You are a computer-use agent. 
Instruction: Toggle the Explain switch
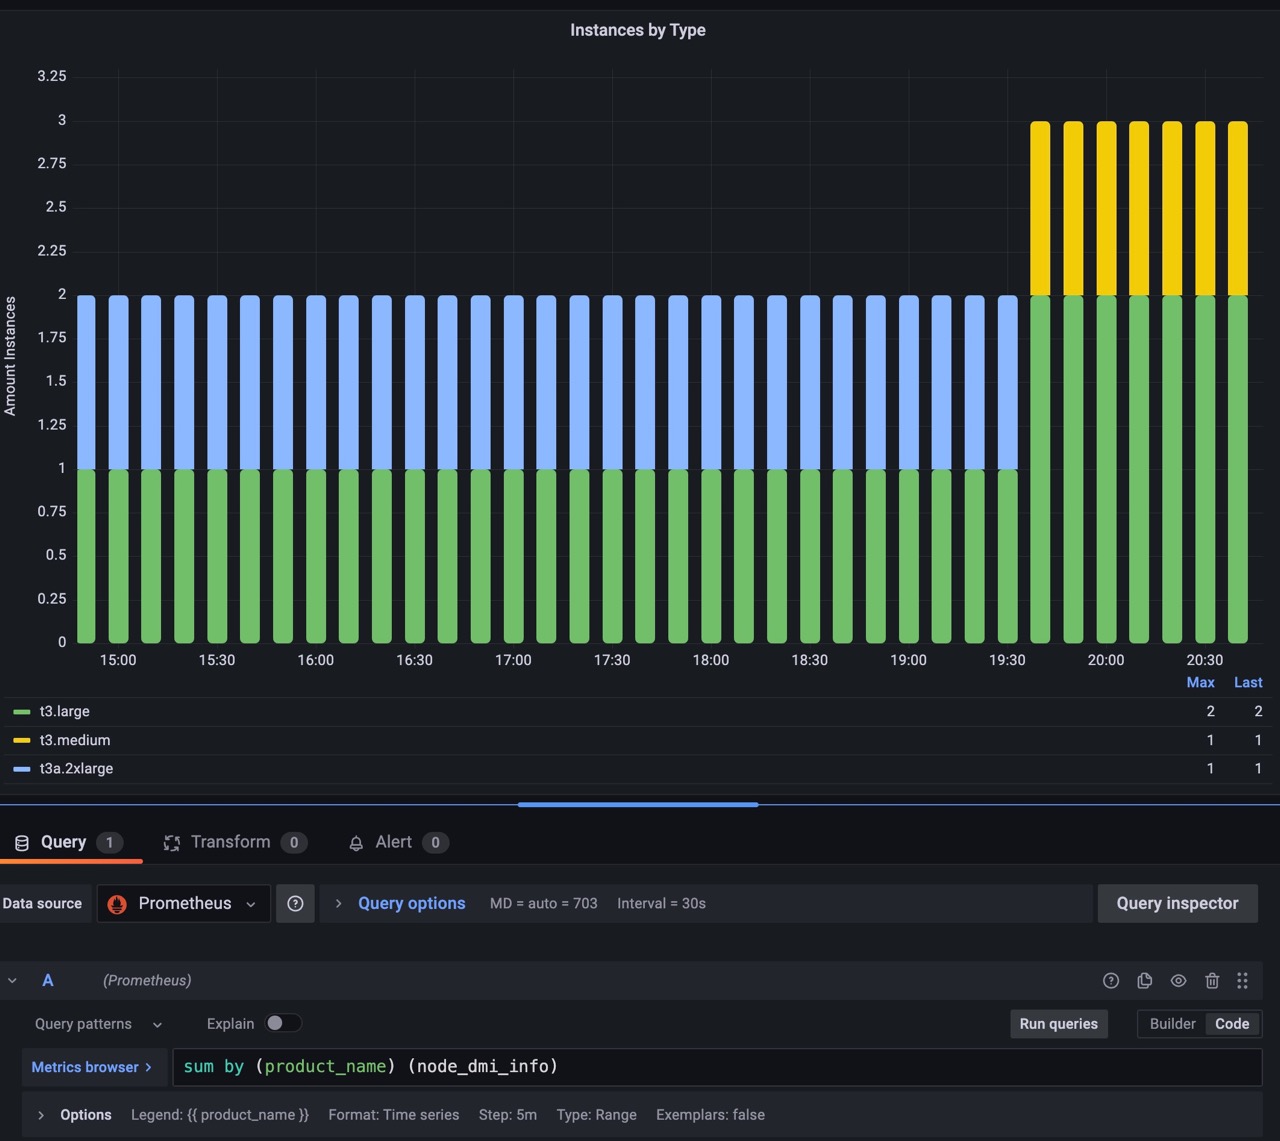pos(282,1023)
